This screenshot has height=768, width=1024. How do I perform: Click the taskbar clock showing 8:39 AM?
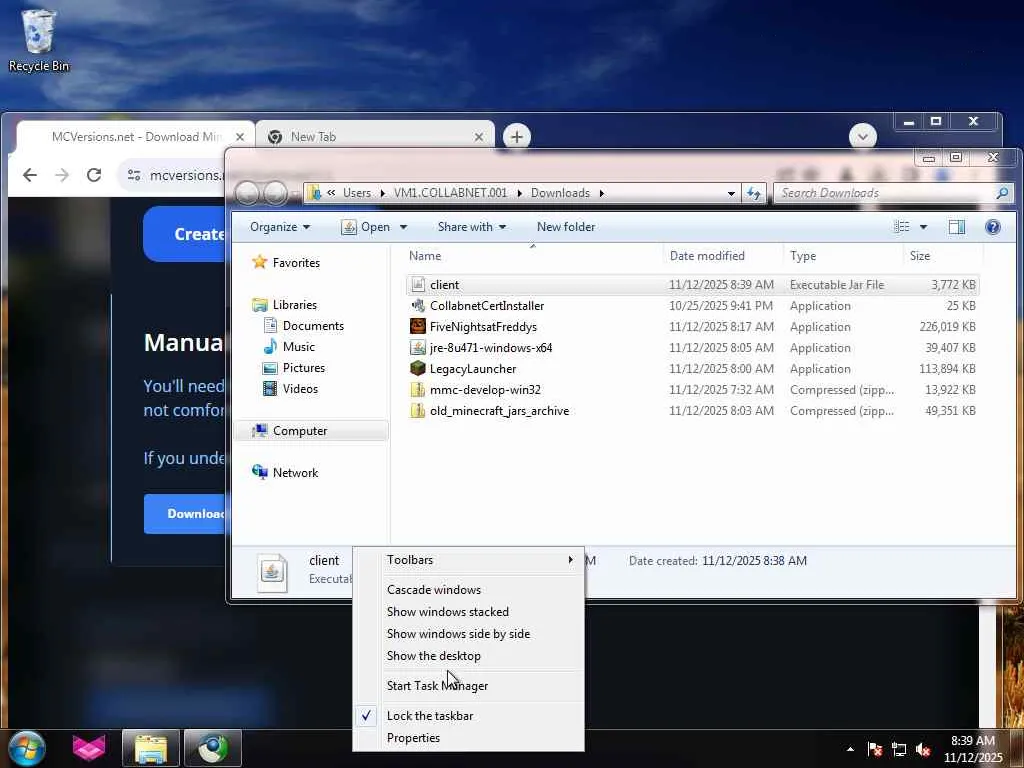pyautogui.click(x=973, y=741)
